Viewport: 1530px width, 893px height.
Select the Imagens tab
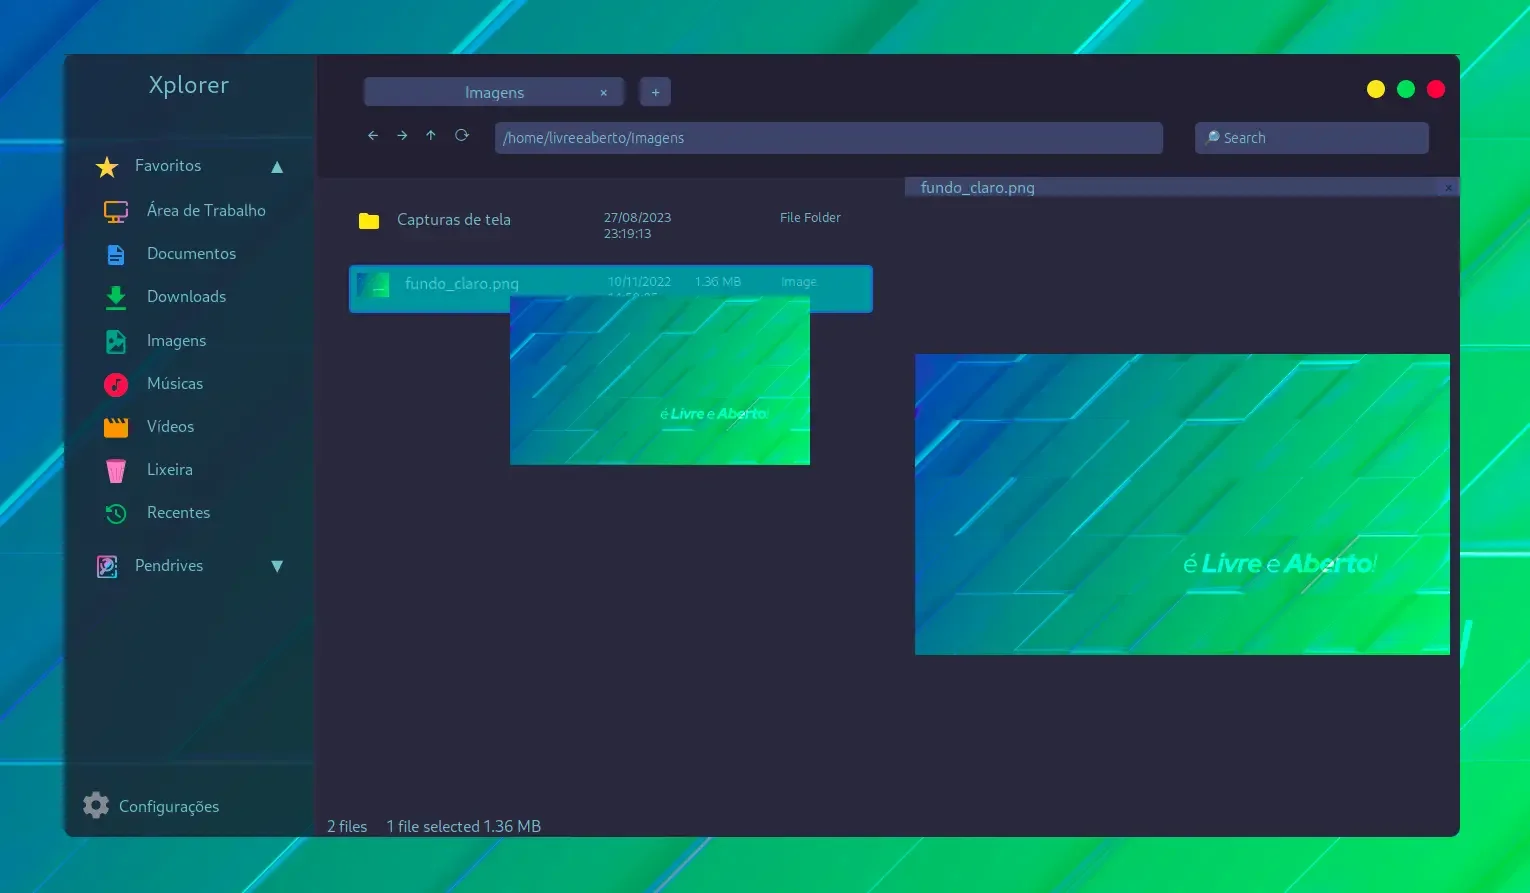pos(494,92)
